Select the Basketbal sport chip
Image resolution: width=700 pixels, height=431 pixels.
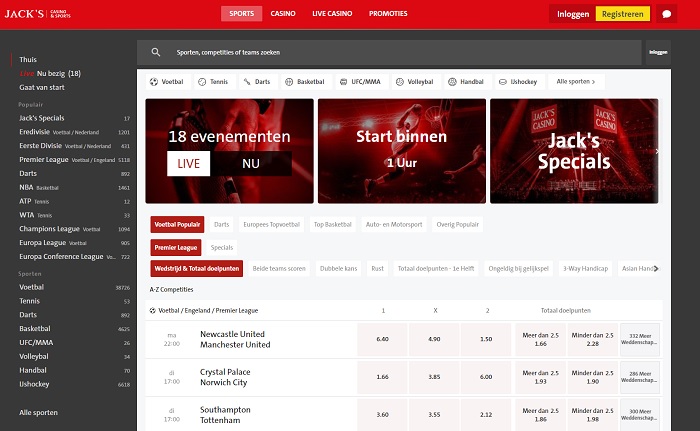[306, 82]
